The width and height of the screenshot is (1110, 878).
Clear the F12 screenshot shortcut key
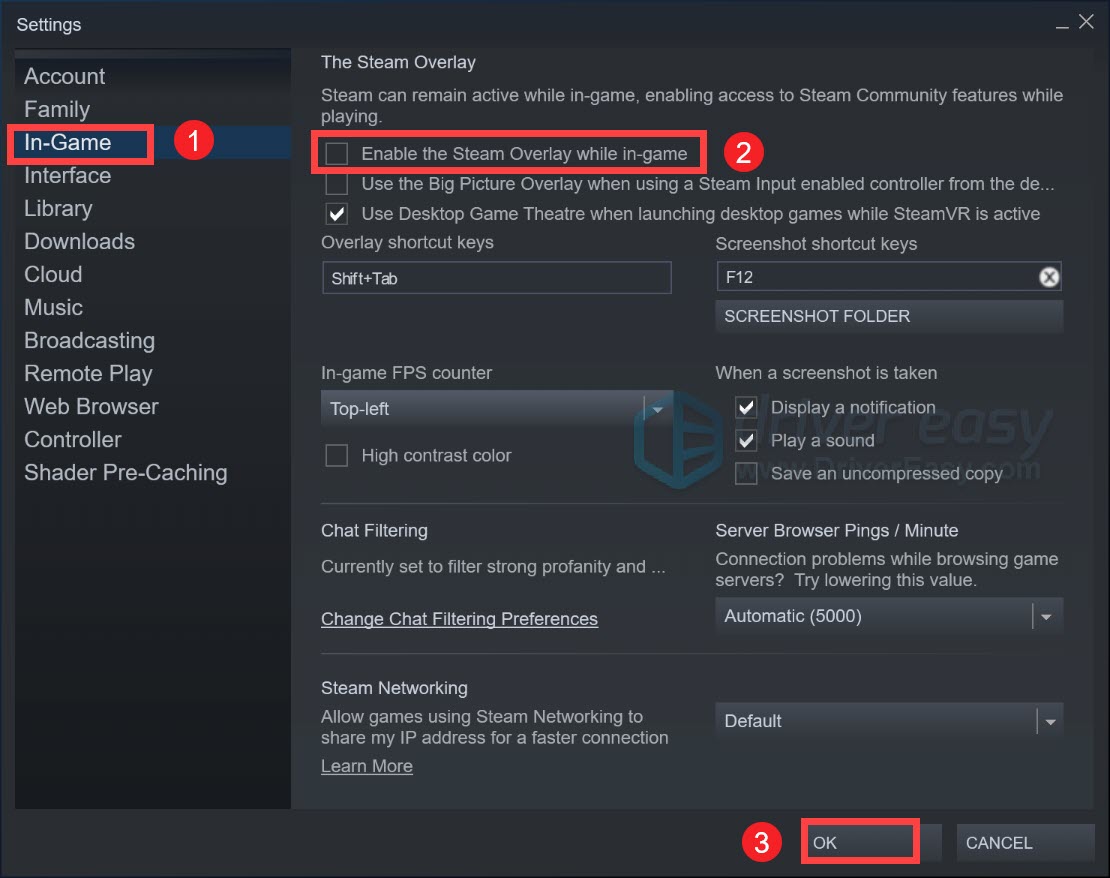1048,278
